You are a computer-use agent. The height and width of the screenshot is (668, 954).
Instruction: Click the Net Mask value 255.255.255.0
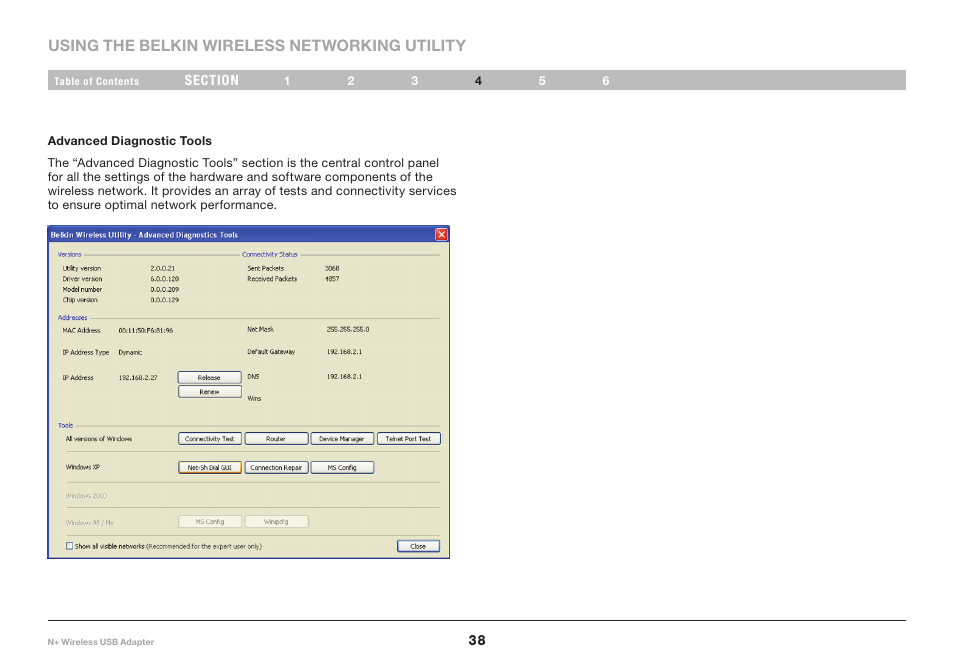pos(347,329)
